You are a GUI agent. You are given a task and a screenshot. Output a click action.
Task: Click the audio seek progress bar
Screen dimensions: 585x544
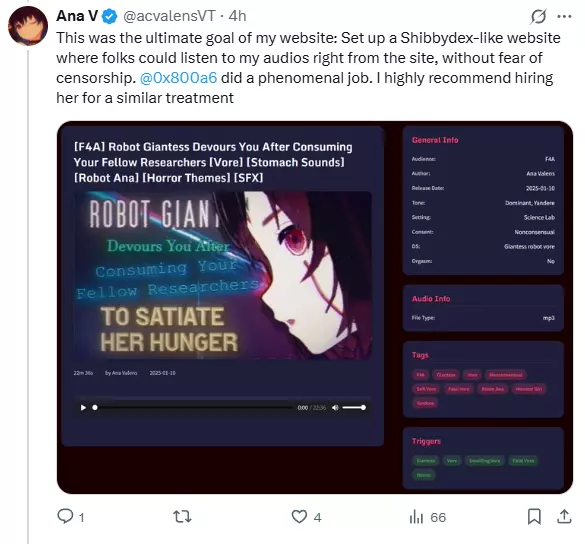coord(193,407)
